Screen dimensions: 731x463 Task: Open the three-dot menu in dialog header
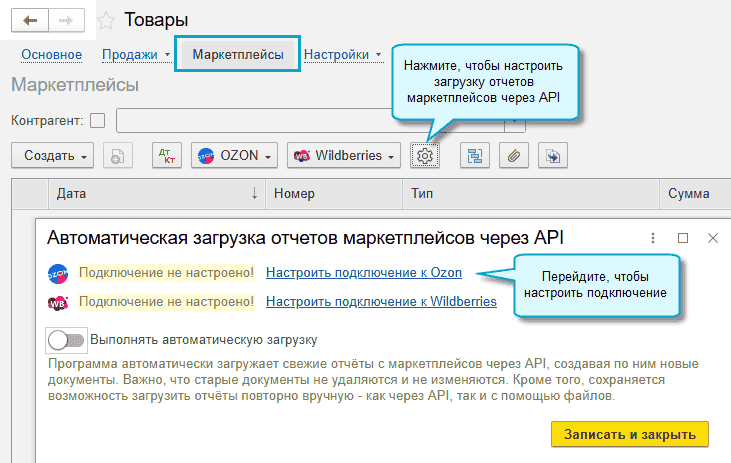(x=652, y=238)
